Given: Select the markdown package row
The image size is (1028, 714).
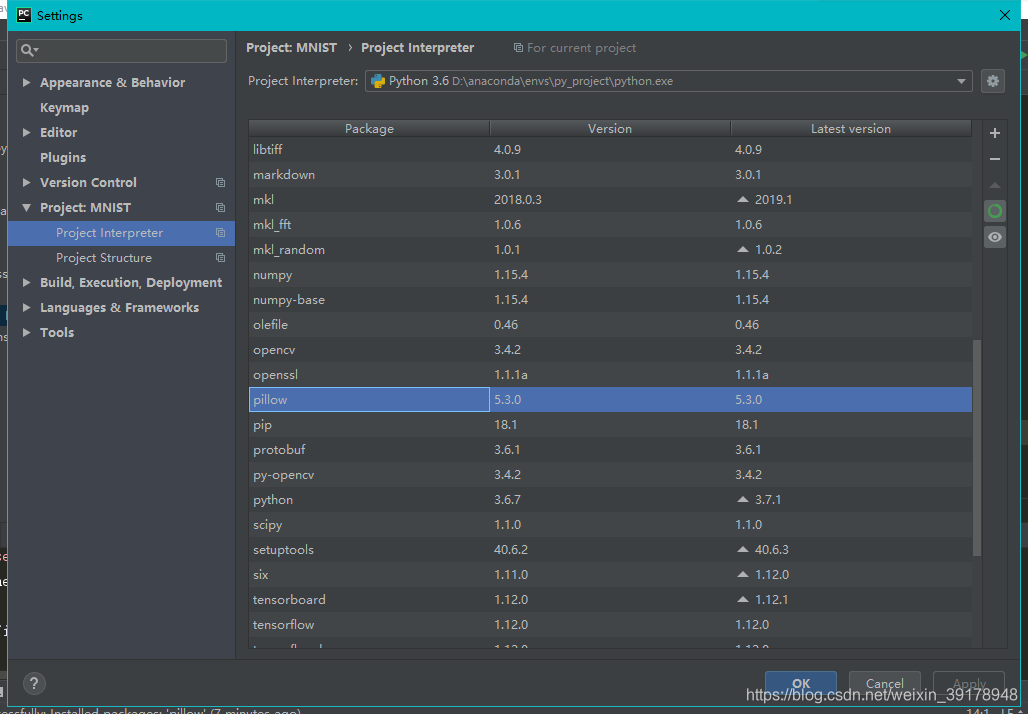Looking at the screenshot, I should click(x=610, y=174).
